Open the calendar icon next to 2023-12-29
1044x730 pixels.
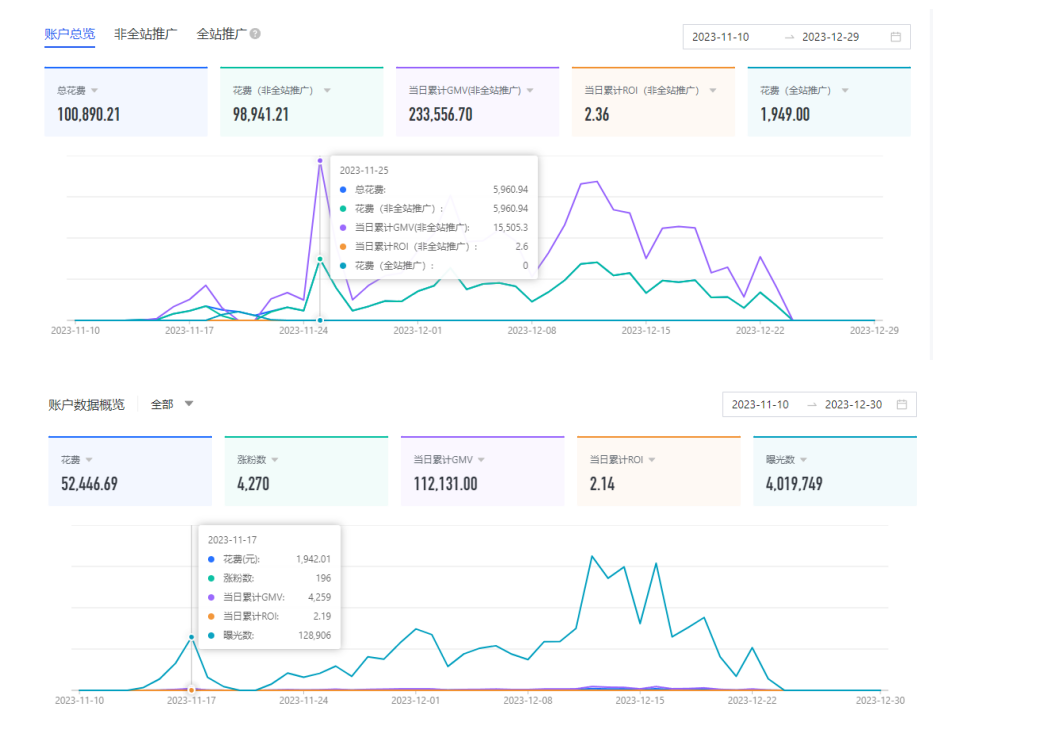coord(896,37)
